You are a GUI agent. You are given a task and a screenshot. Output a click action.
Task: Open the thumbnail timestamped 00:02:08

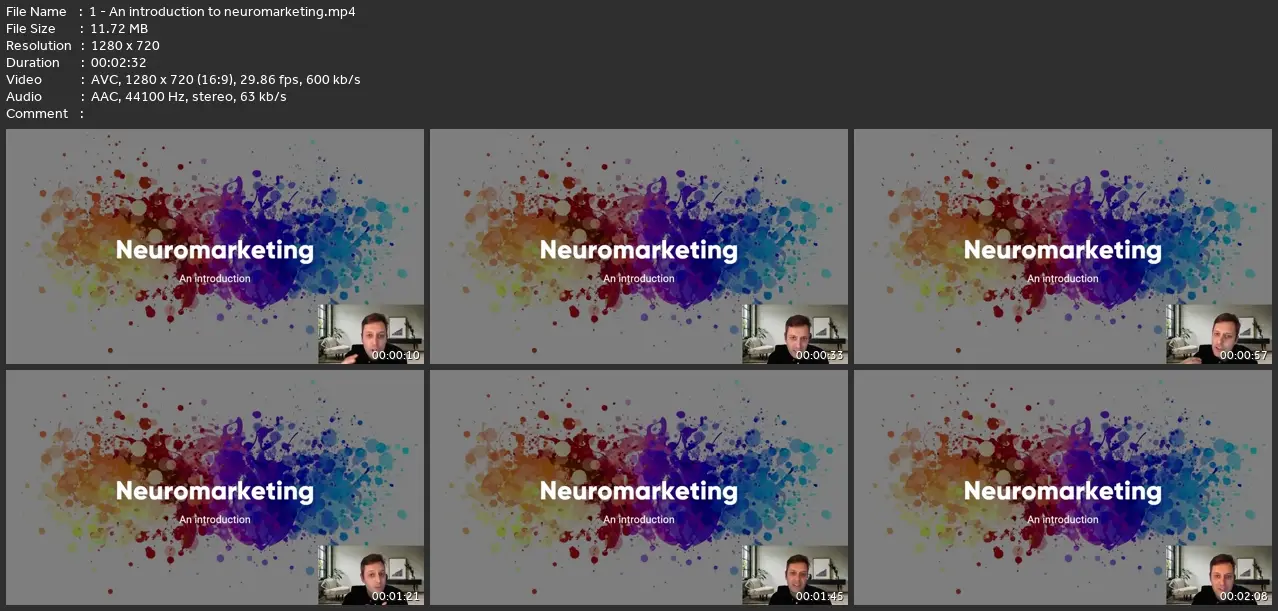1063,487
